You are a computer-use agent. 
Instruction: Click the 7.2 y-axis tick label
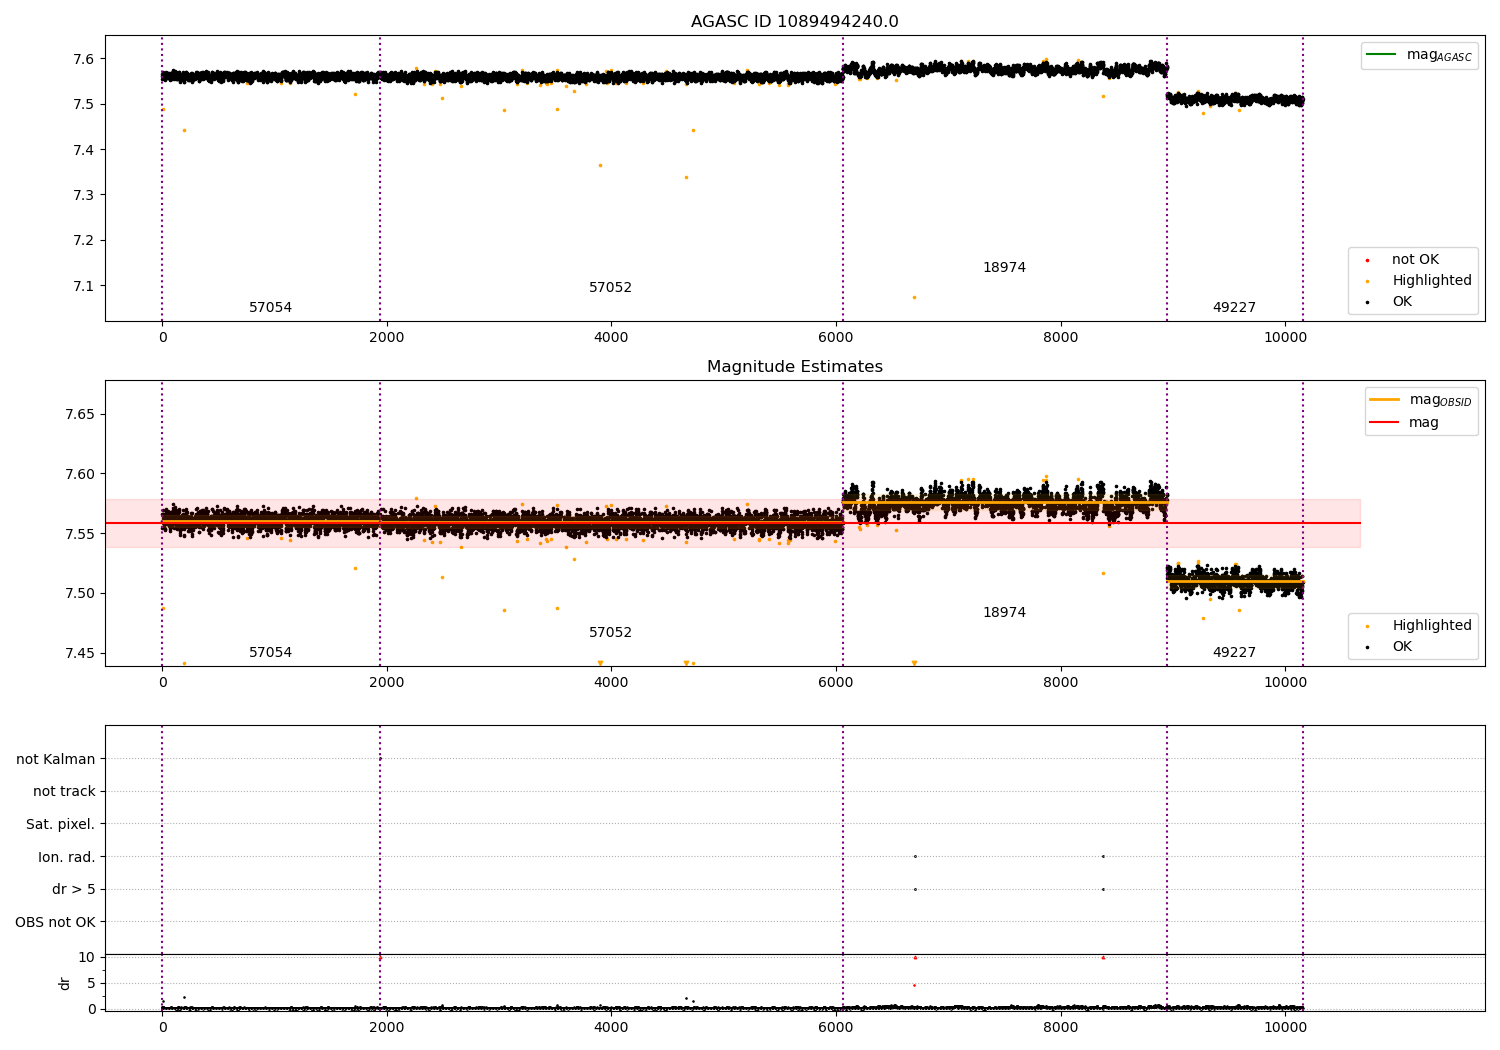[x=83, y=241]
